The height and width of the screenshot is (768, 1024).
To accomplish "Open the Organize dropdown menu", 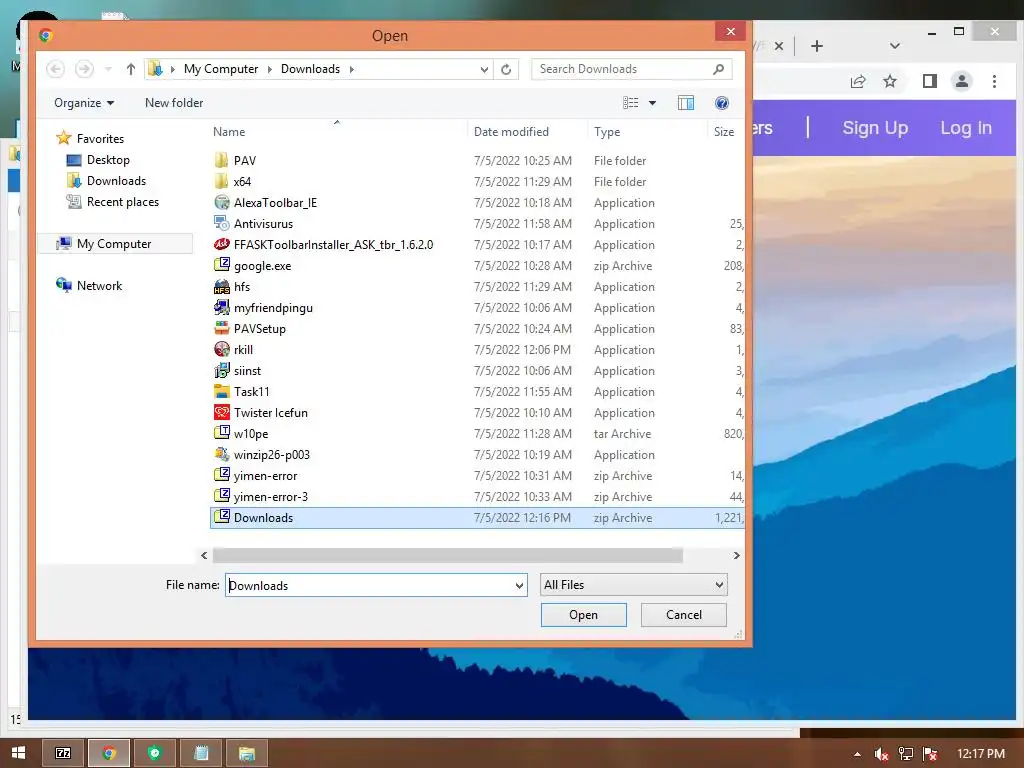I will pos(84,103).
